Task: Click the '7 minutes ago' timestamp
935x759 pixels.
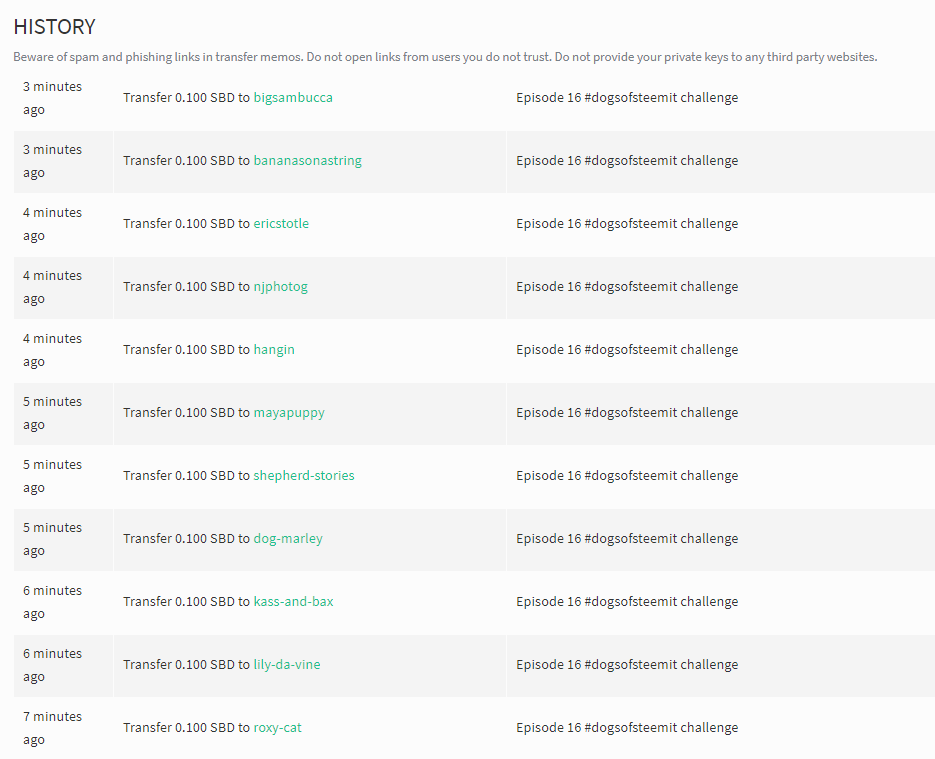Action: (52, 728)
